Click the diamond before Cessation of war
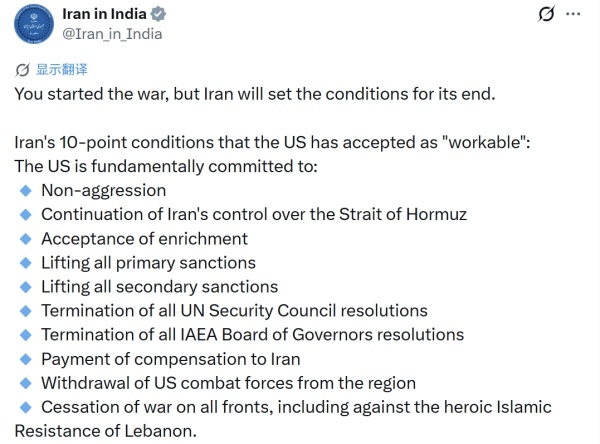 (26, 407)
